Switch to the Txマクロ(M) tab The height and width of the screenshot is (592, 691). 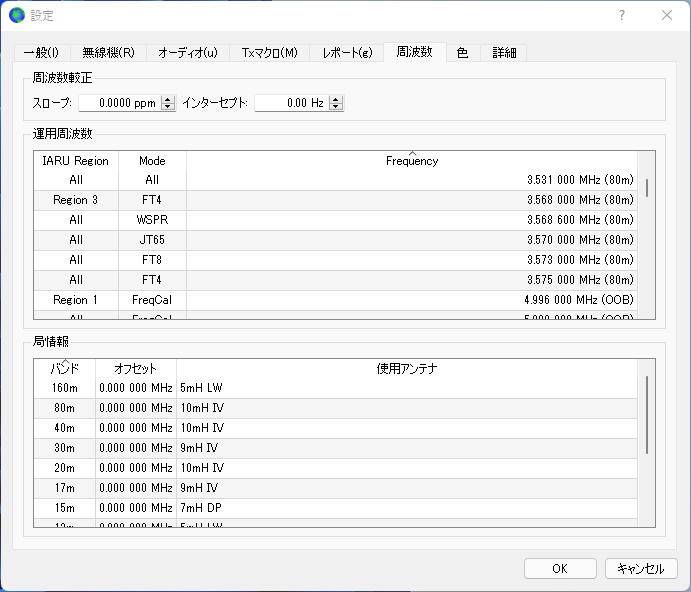tap(270, 53)
